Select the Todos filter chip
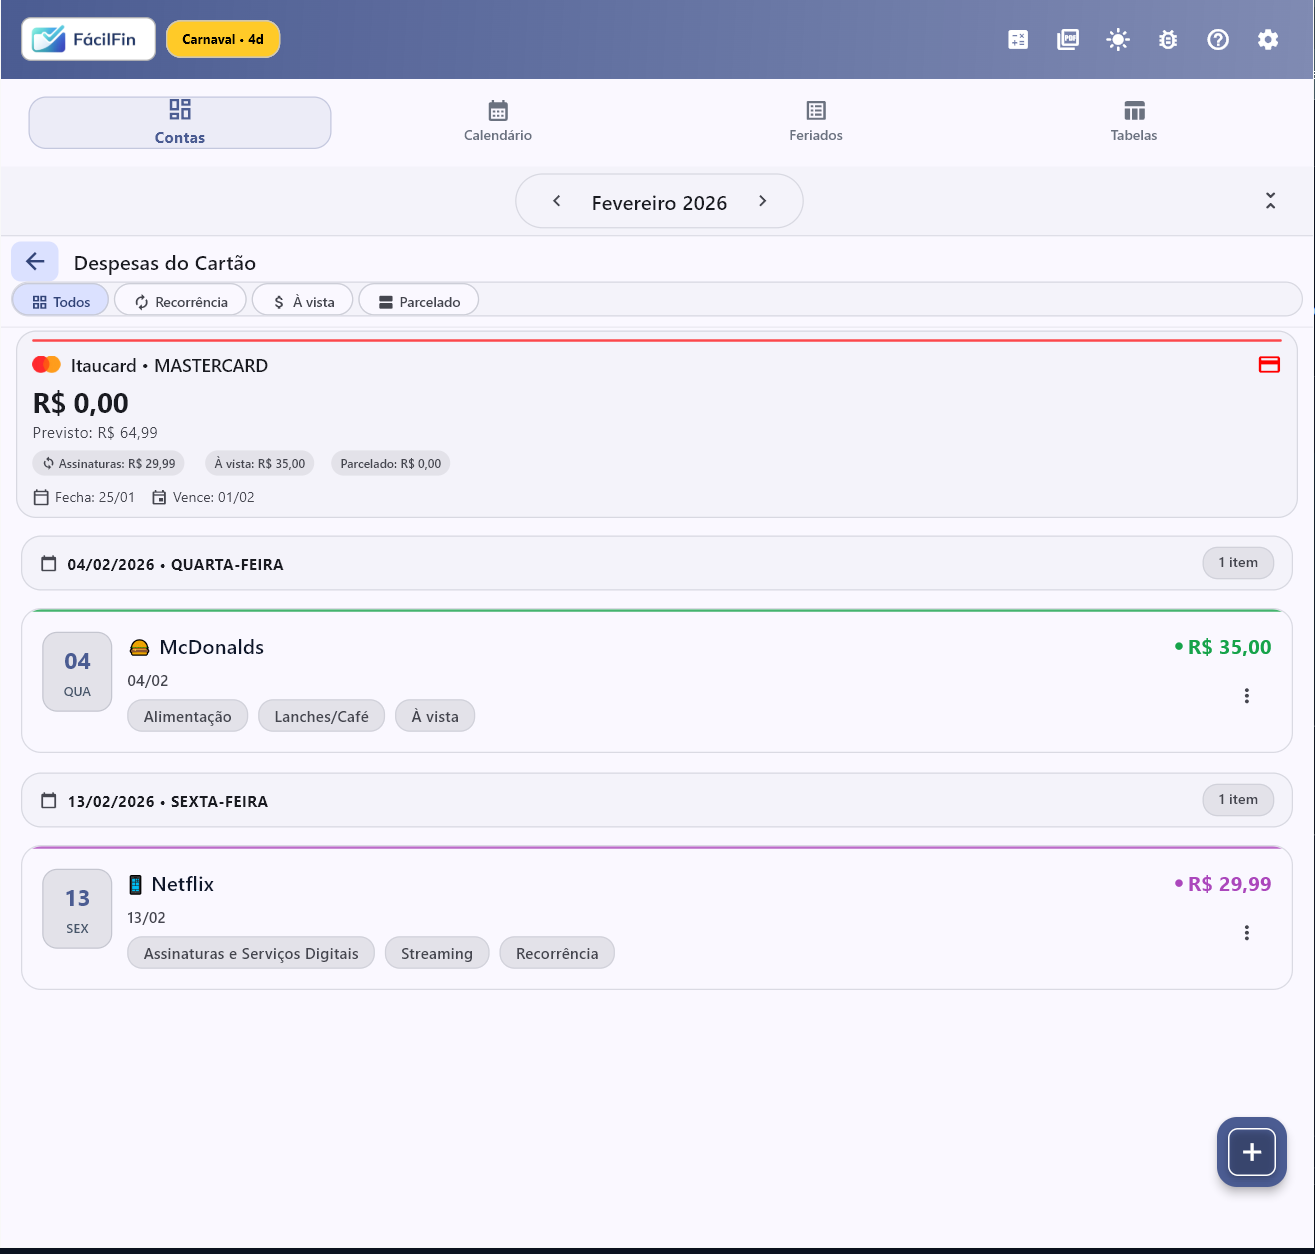 59,300
